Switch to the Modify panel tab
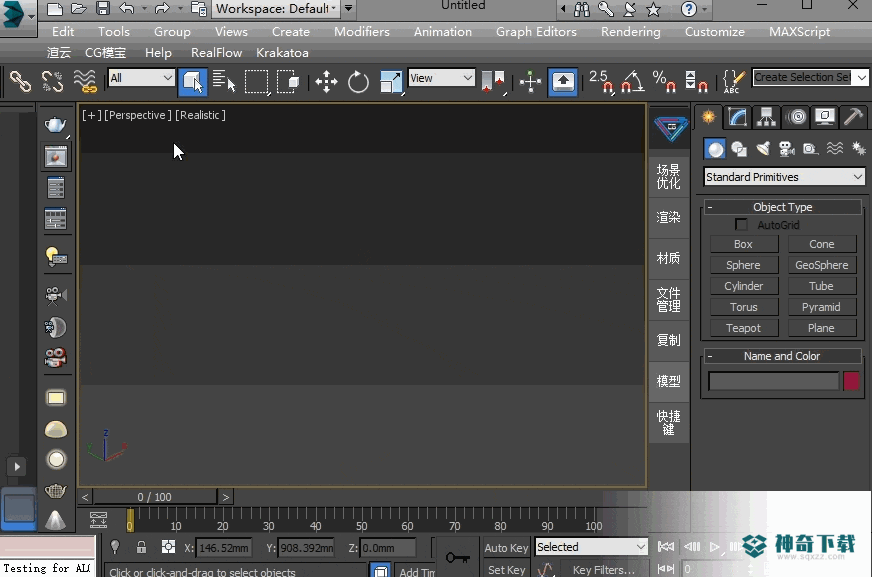This screenshot has height=577, width=872. (737, 117)
